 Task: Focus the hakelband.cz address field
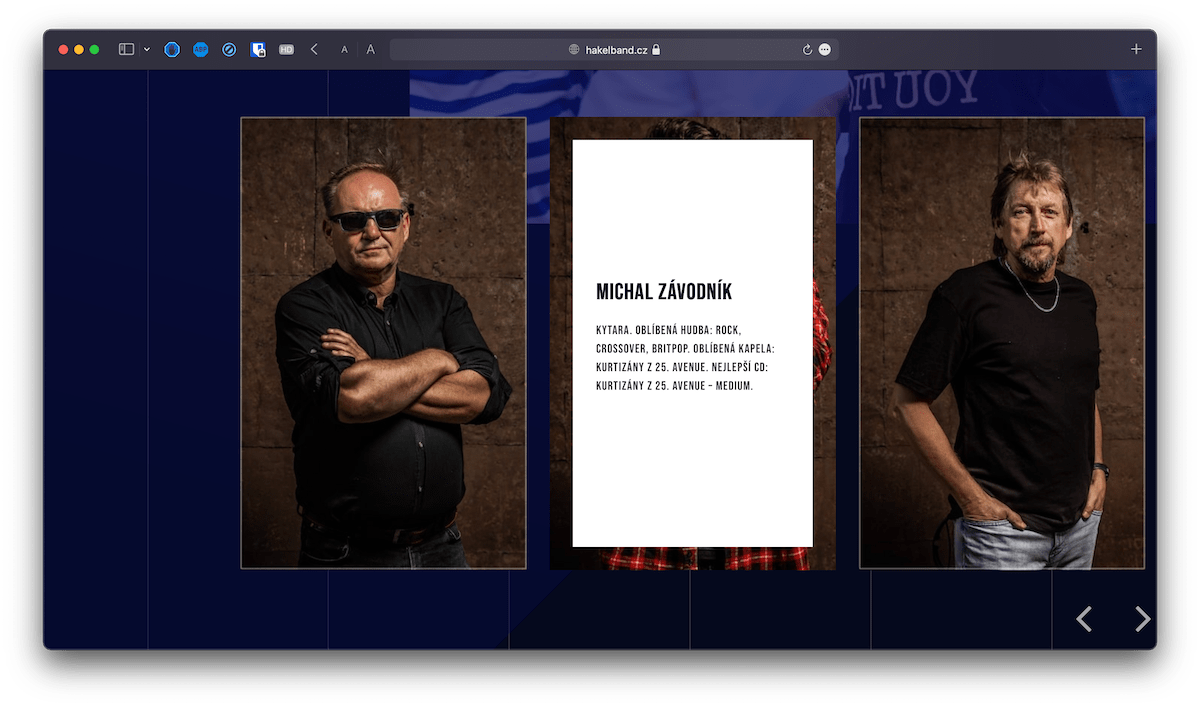coord(613,49)
